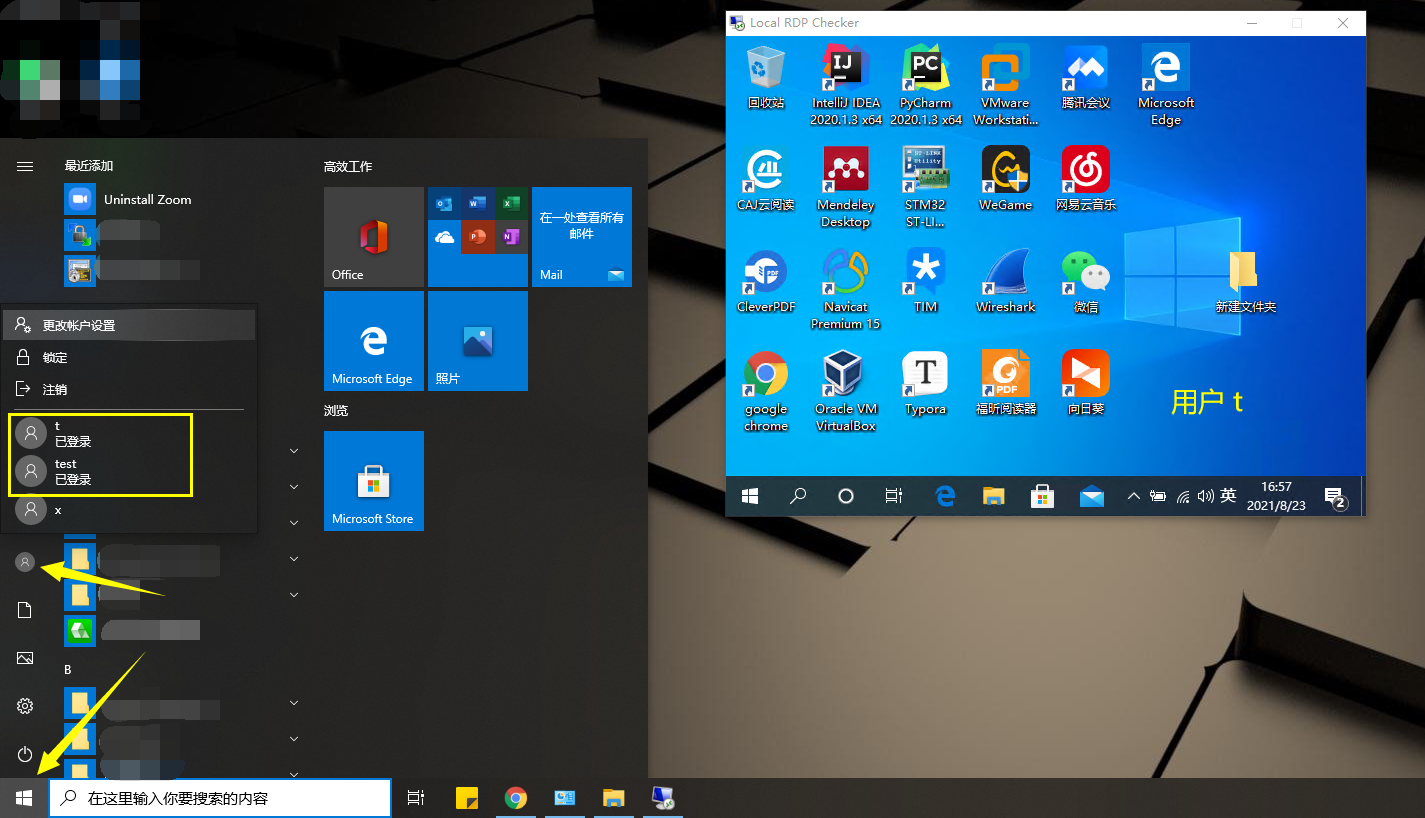This screenshot has width=1425, height=818.
Task: Select 更改帐户设置 menu entry
Action: click(x=129, y=325)
